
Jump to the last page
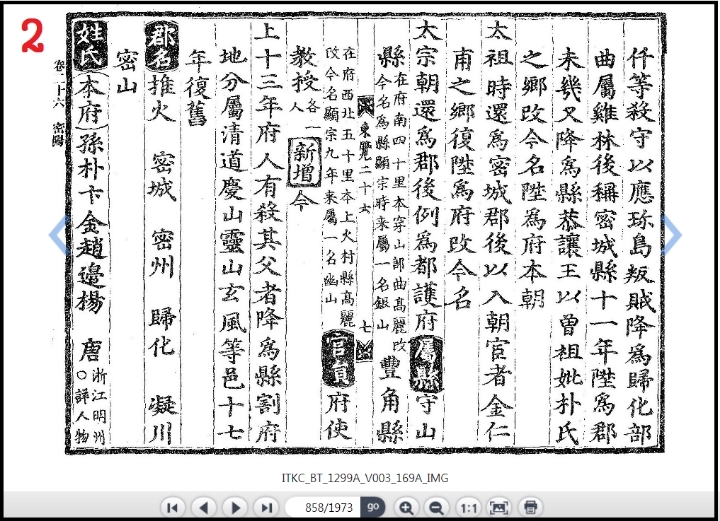pos(267,507)
